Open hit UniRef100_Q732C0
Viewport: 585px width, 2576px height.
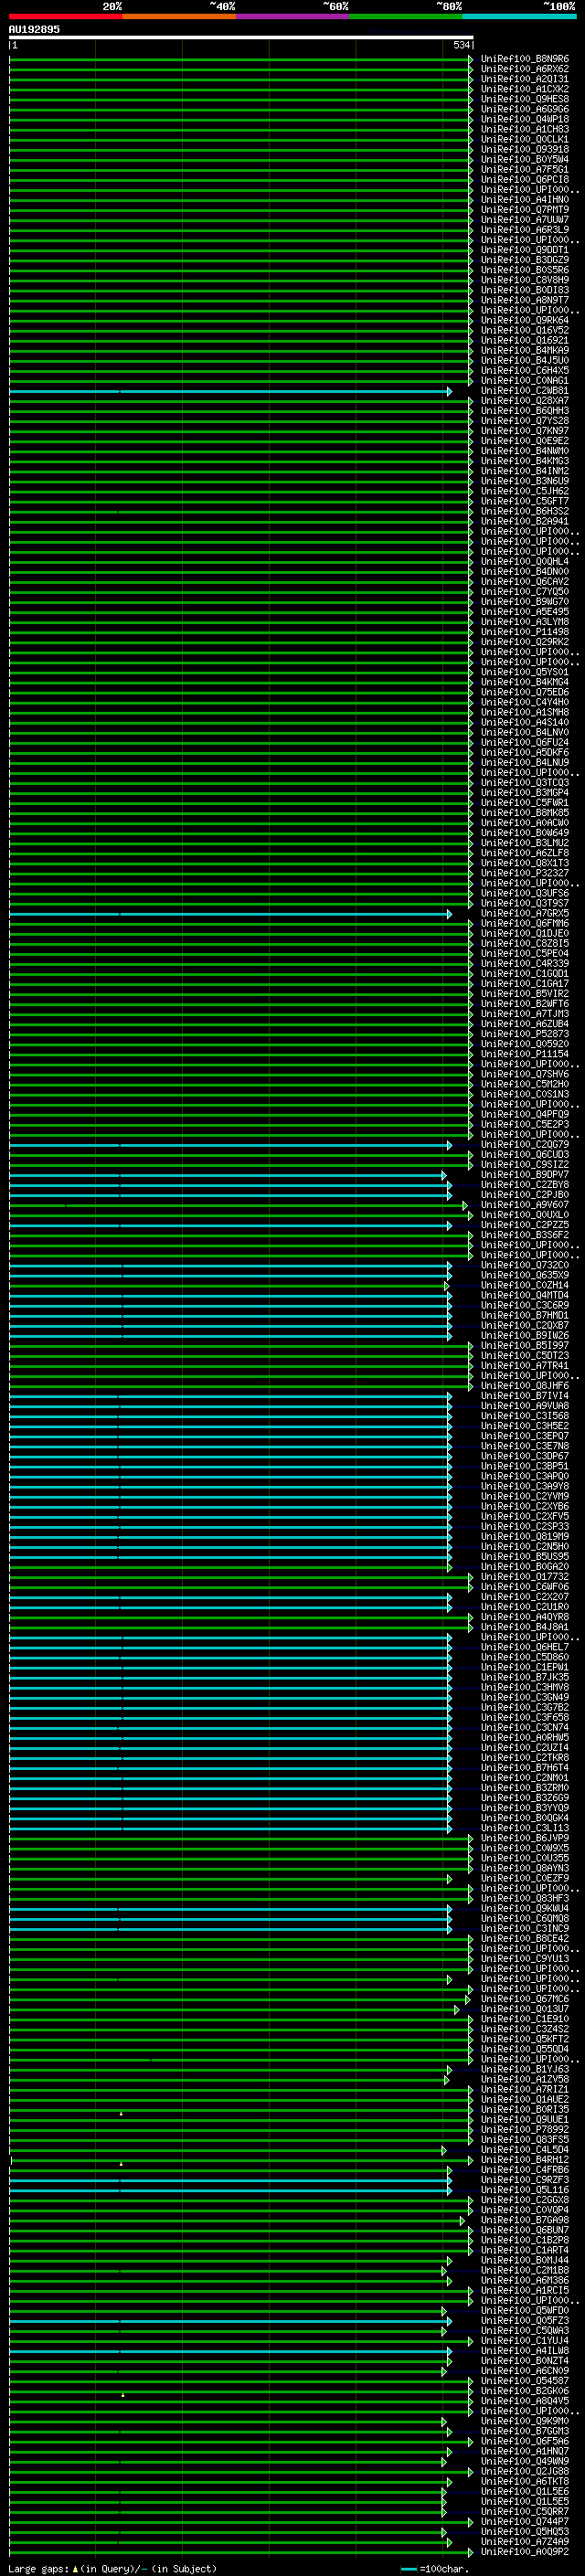pos(525,1266)
